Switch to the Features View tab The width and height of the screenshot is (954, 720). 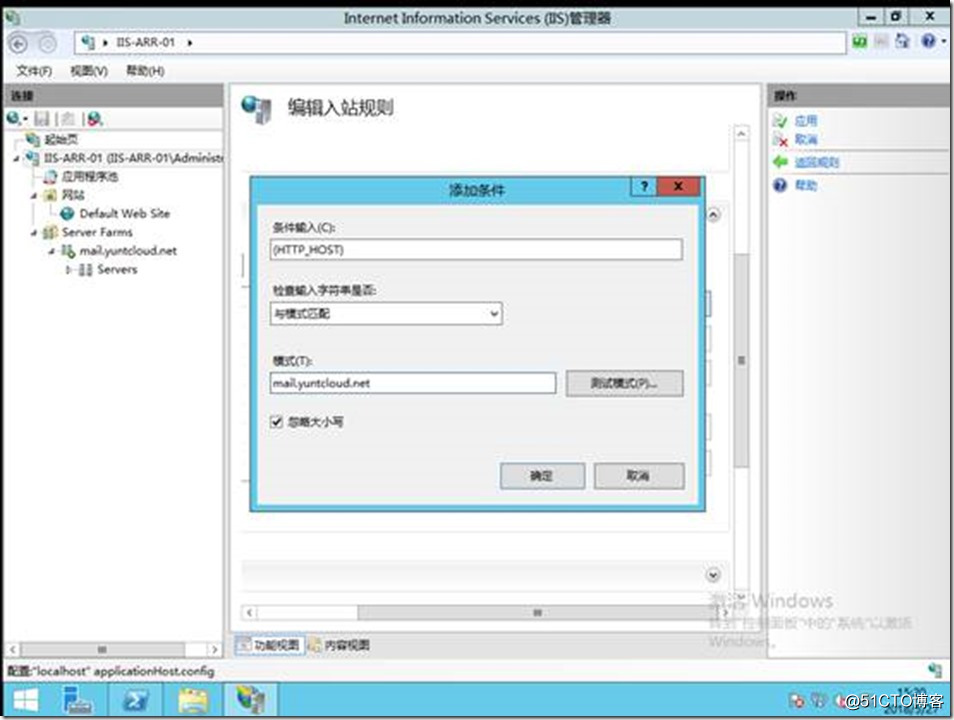pos(270,645)
